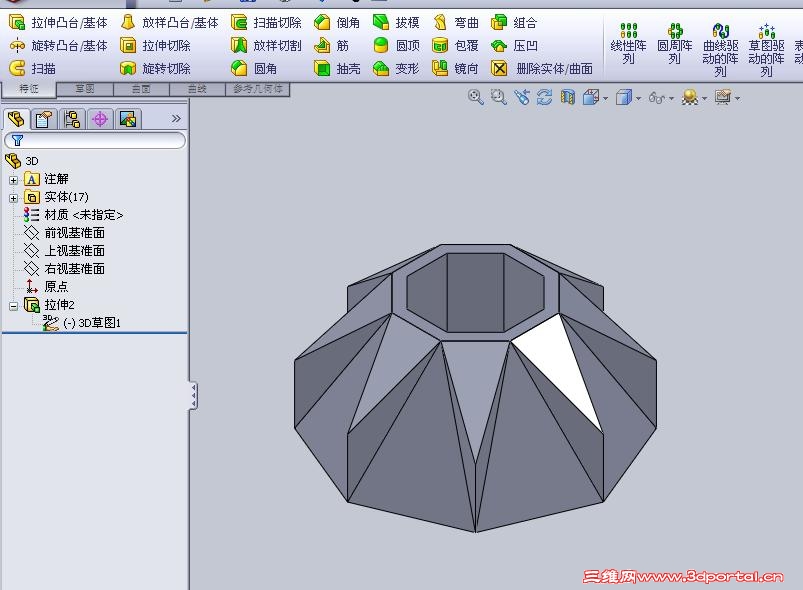The width and height of the screenshot is (803, 590).
Task: Click the 组合 combine bodies tool
Action: pyautogui.click(x=514, y=23)
